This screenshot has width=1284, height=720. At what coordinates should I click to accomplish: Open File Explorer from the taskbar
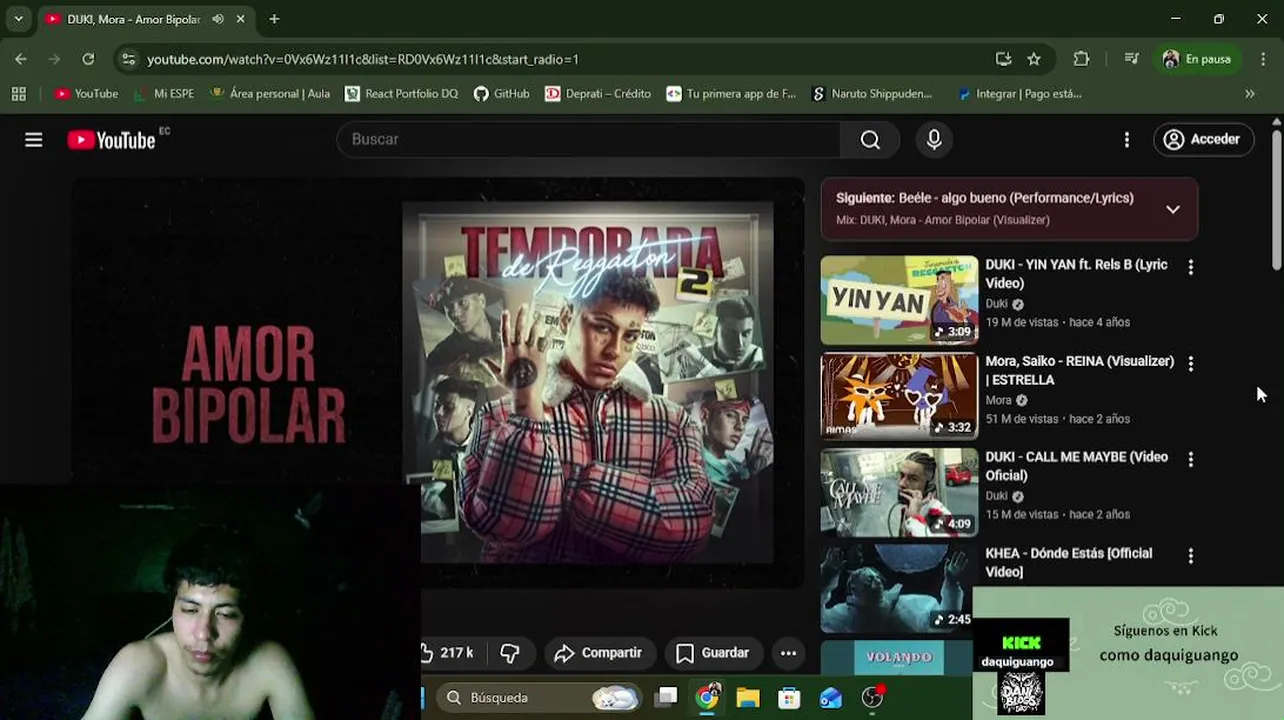[748, 697]
